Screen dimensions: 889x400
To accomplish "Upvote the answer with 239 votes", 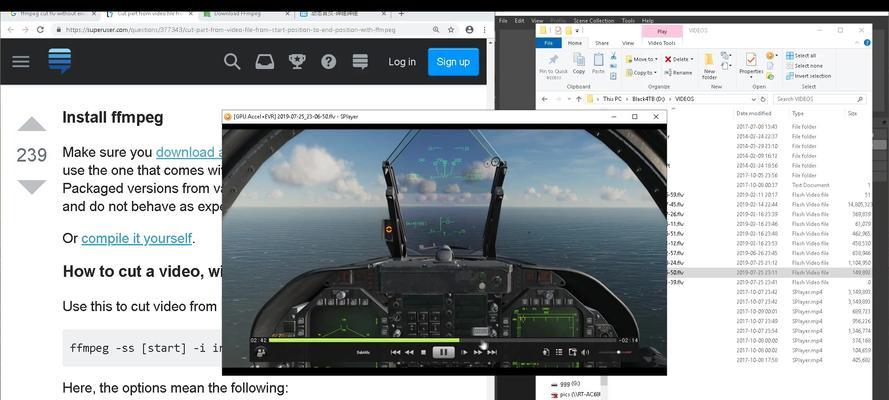I will (32, 125).
